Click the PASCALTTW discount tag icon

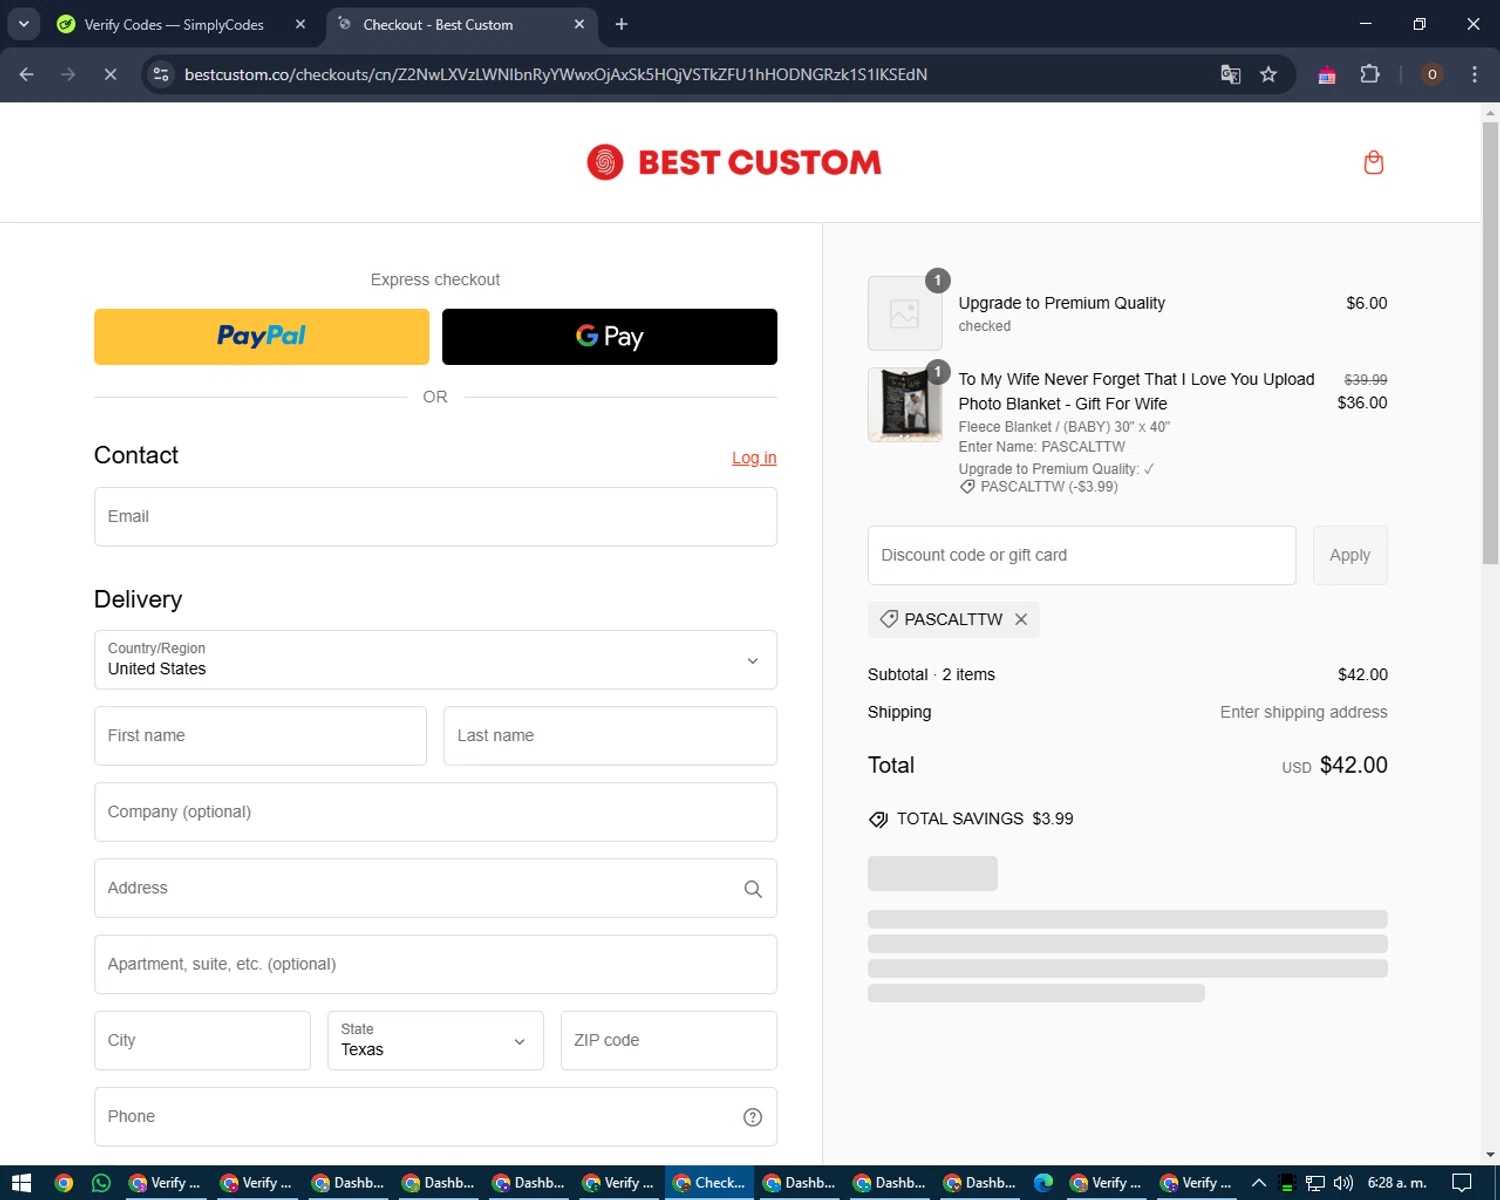point(888,619)
